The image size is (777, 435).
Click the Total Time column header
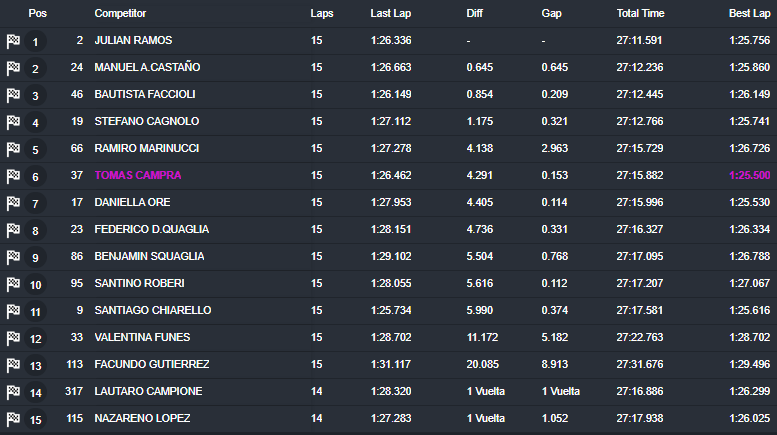(x=641, y=14)
